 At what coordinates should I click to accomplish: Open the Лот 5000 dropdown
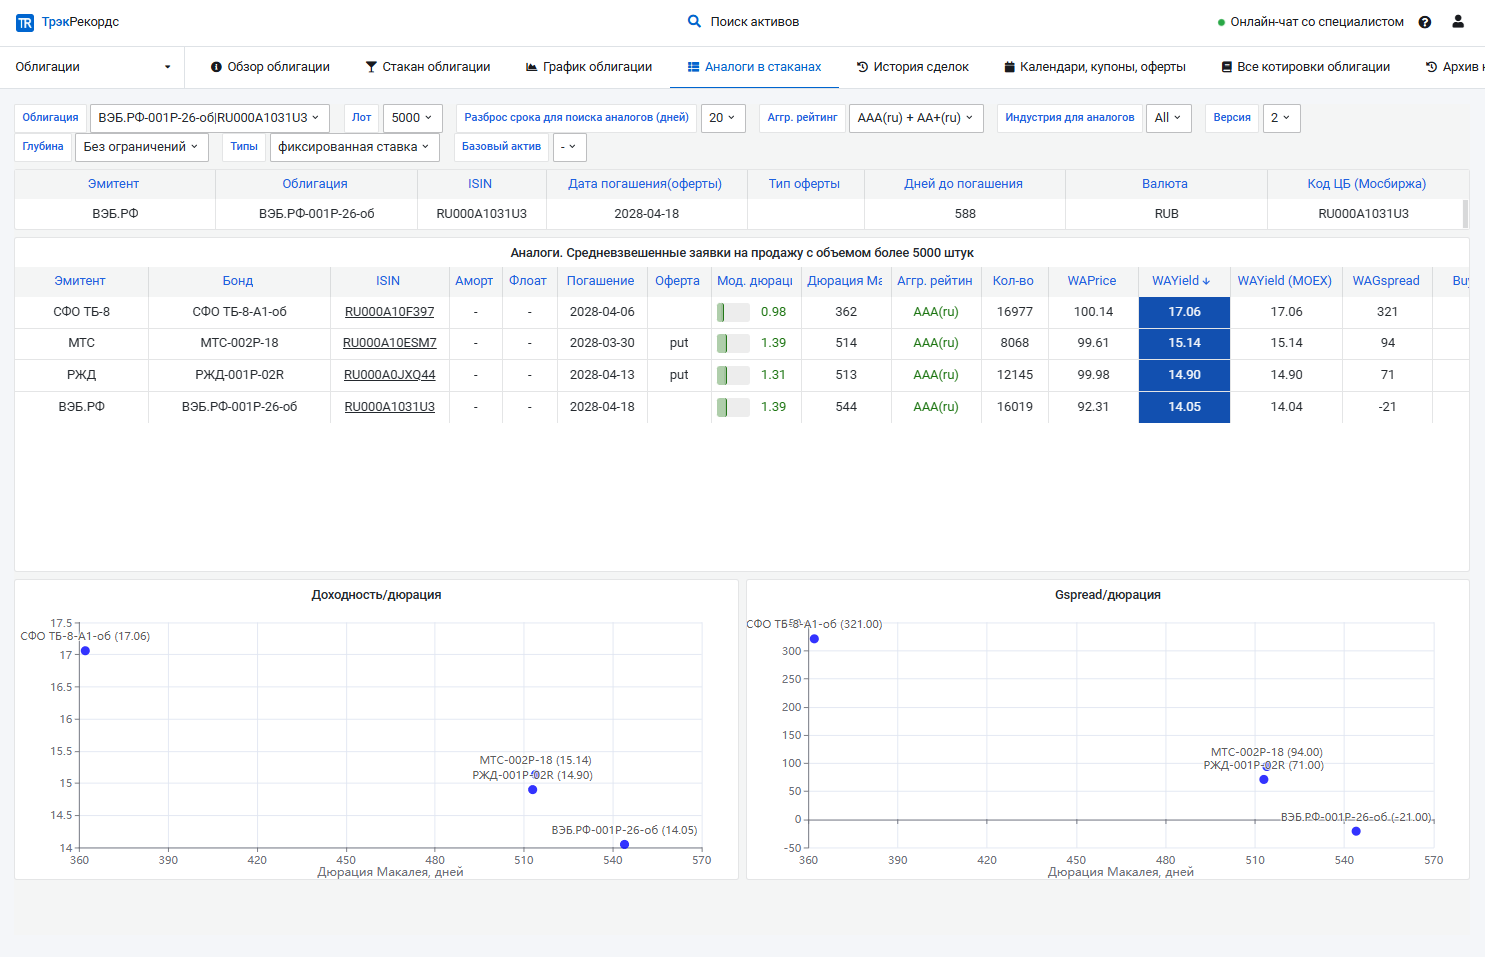tap(412, 118)
